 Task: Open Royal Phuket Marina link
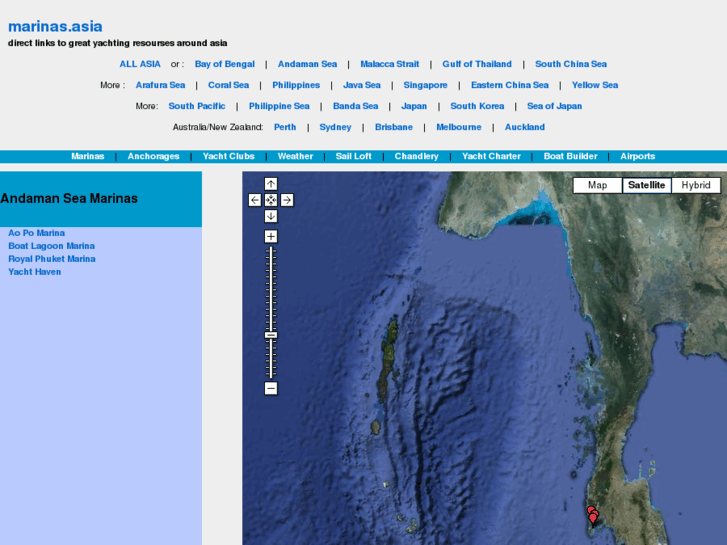coord(52,259)
